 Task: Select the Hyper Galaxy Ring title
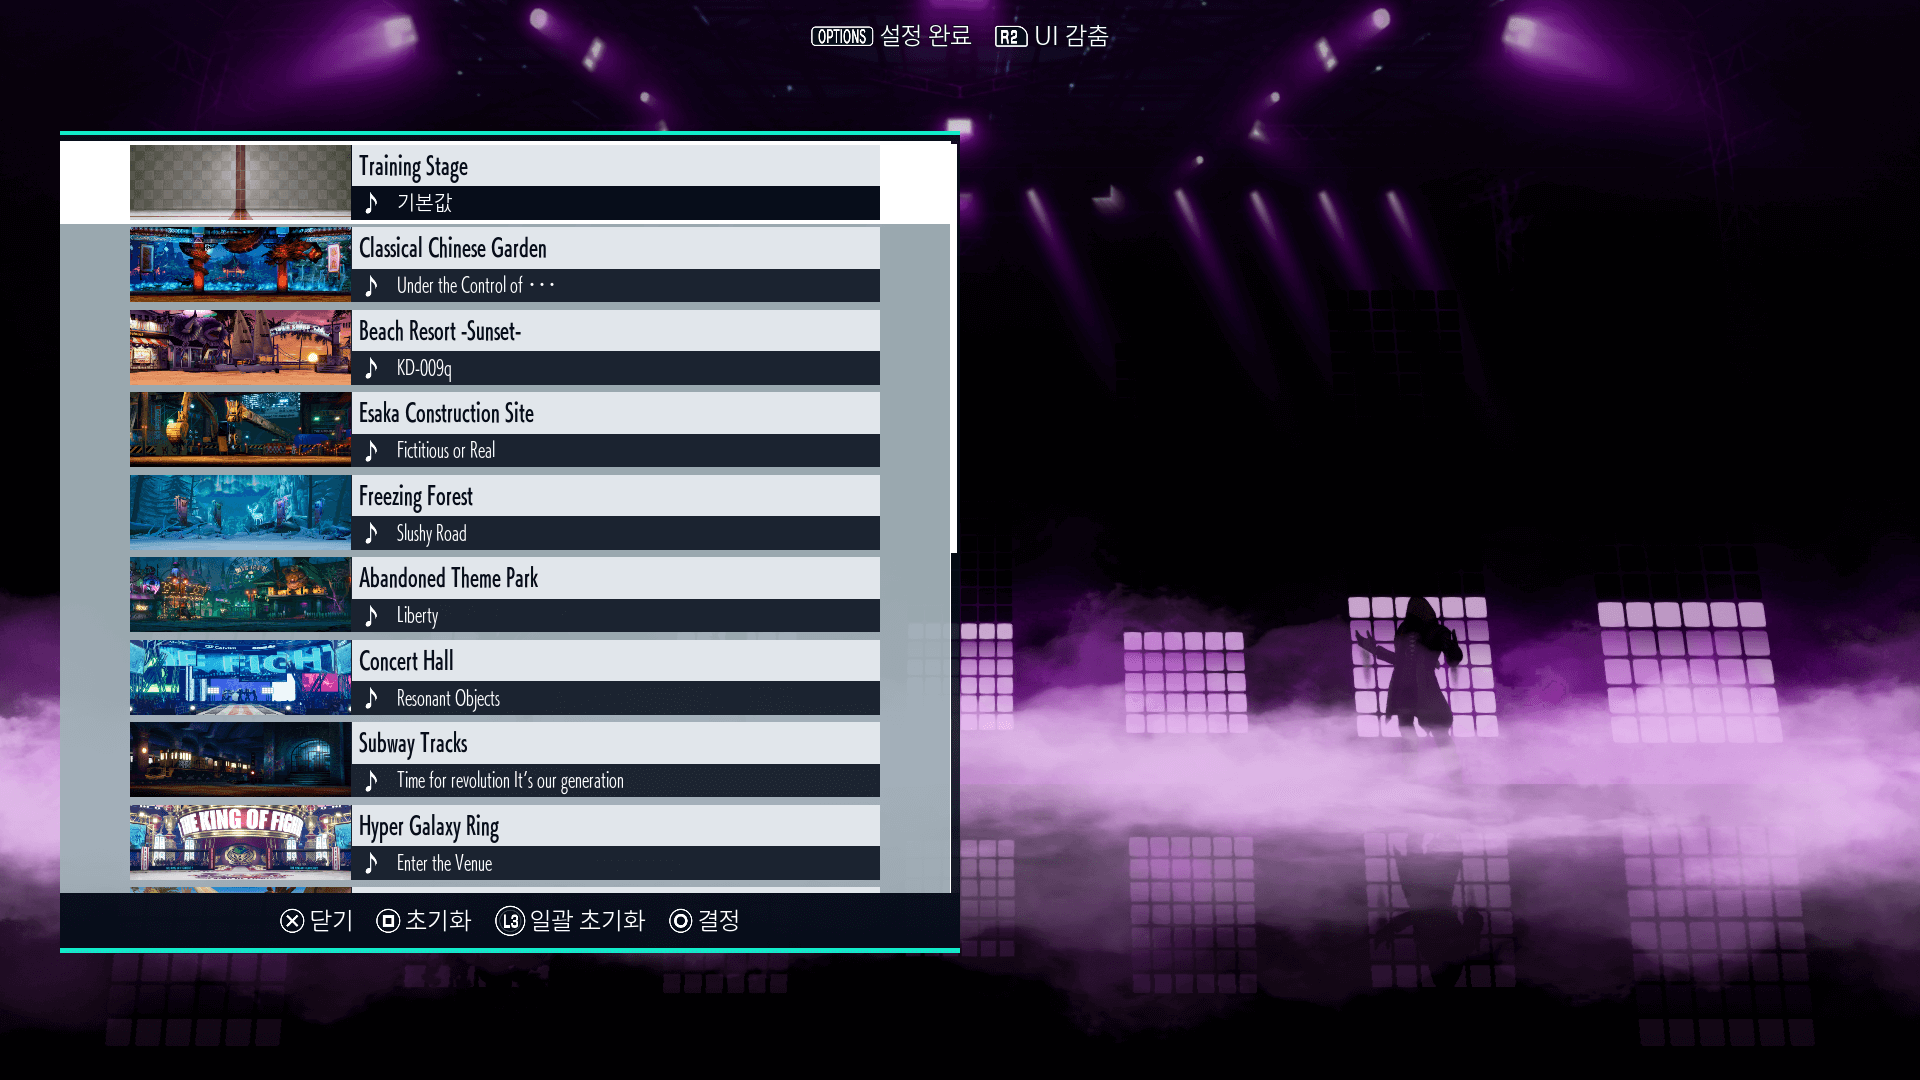pyautogui.click(x=429, y=827)
